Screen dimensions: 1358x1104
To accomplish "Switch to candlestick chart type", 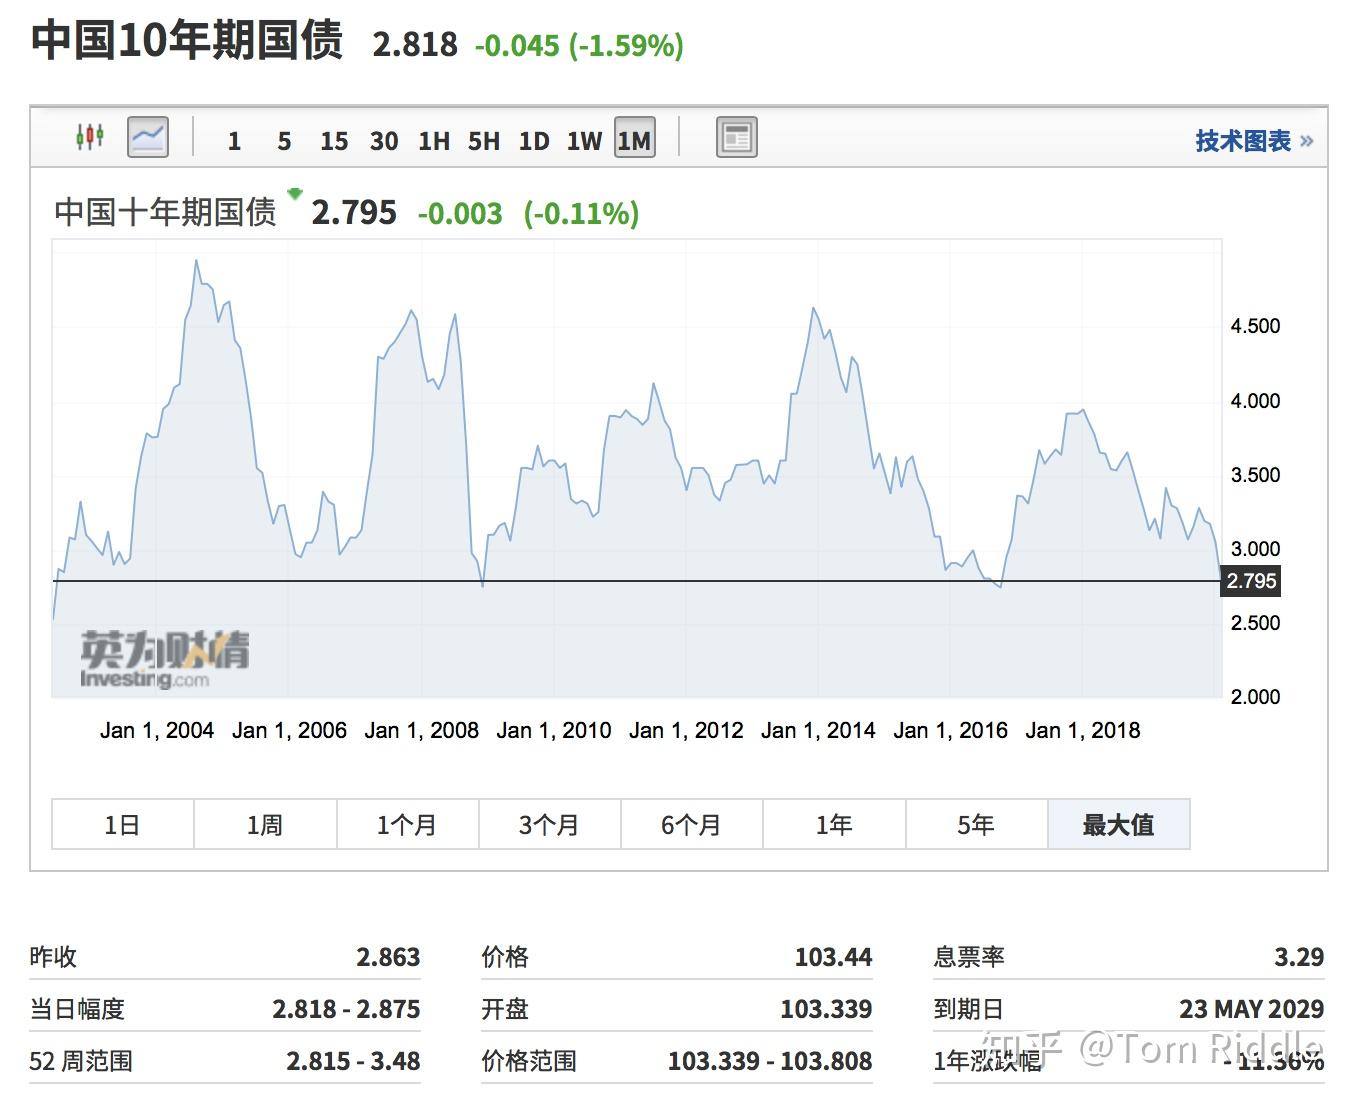I will point(90,137).
